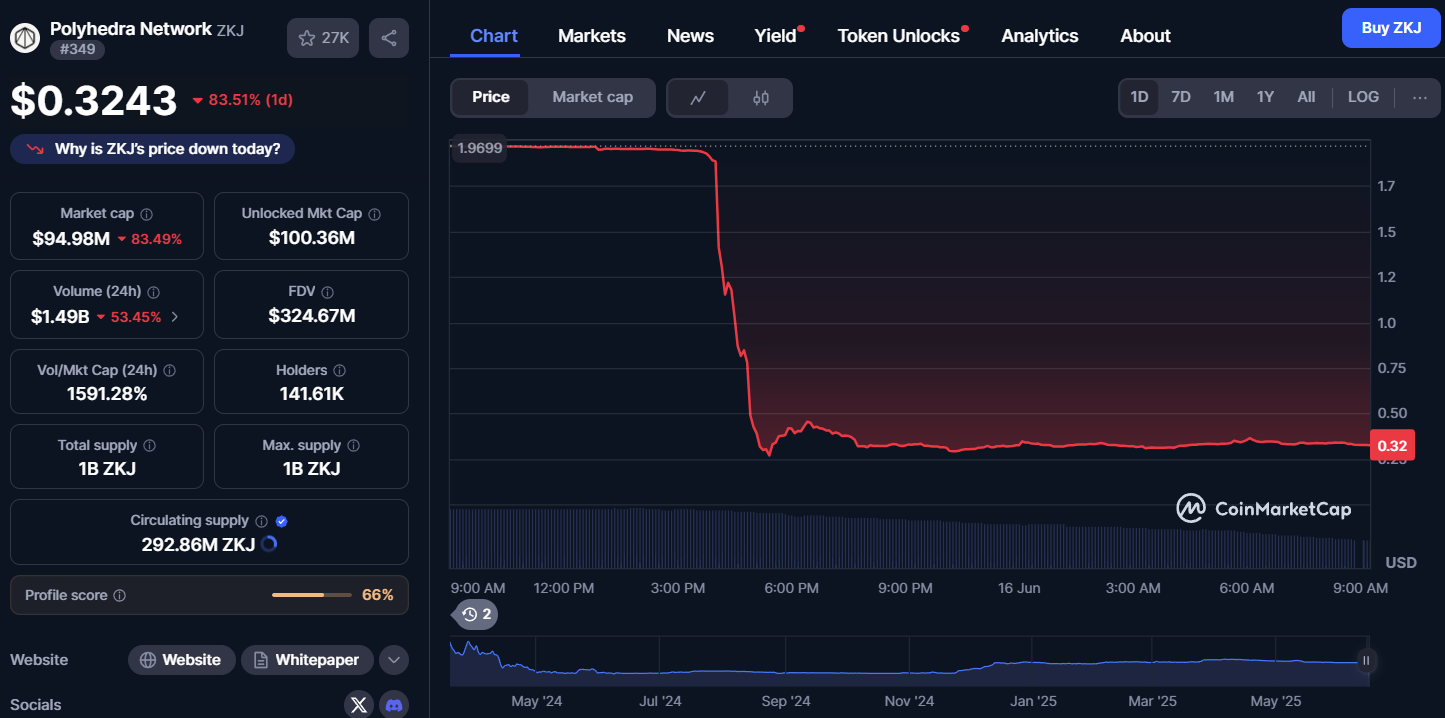Image resolution: width=1445 pixels, height=718 pixels.
Task: Click the Buy ZKJ button
Action: click(x=1390, y=28)
